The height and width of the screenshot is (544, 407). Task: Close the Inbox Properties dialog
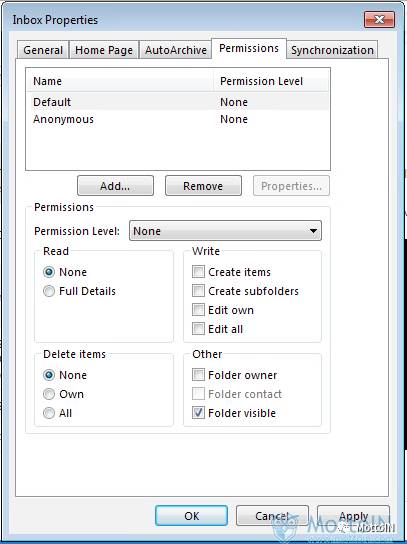pos(379,19)
